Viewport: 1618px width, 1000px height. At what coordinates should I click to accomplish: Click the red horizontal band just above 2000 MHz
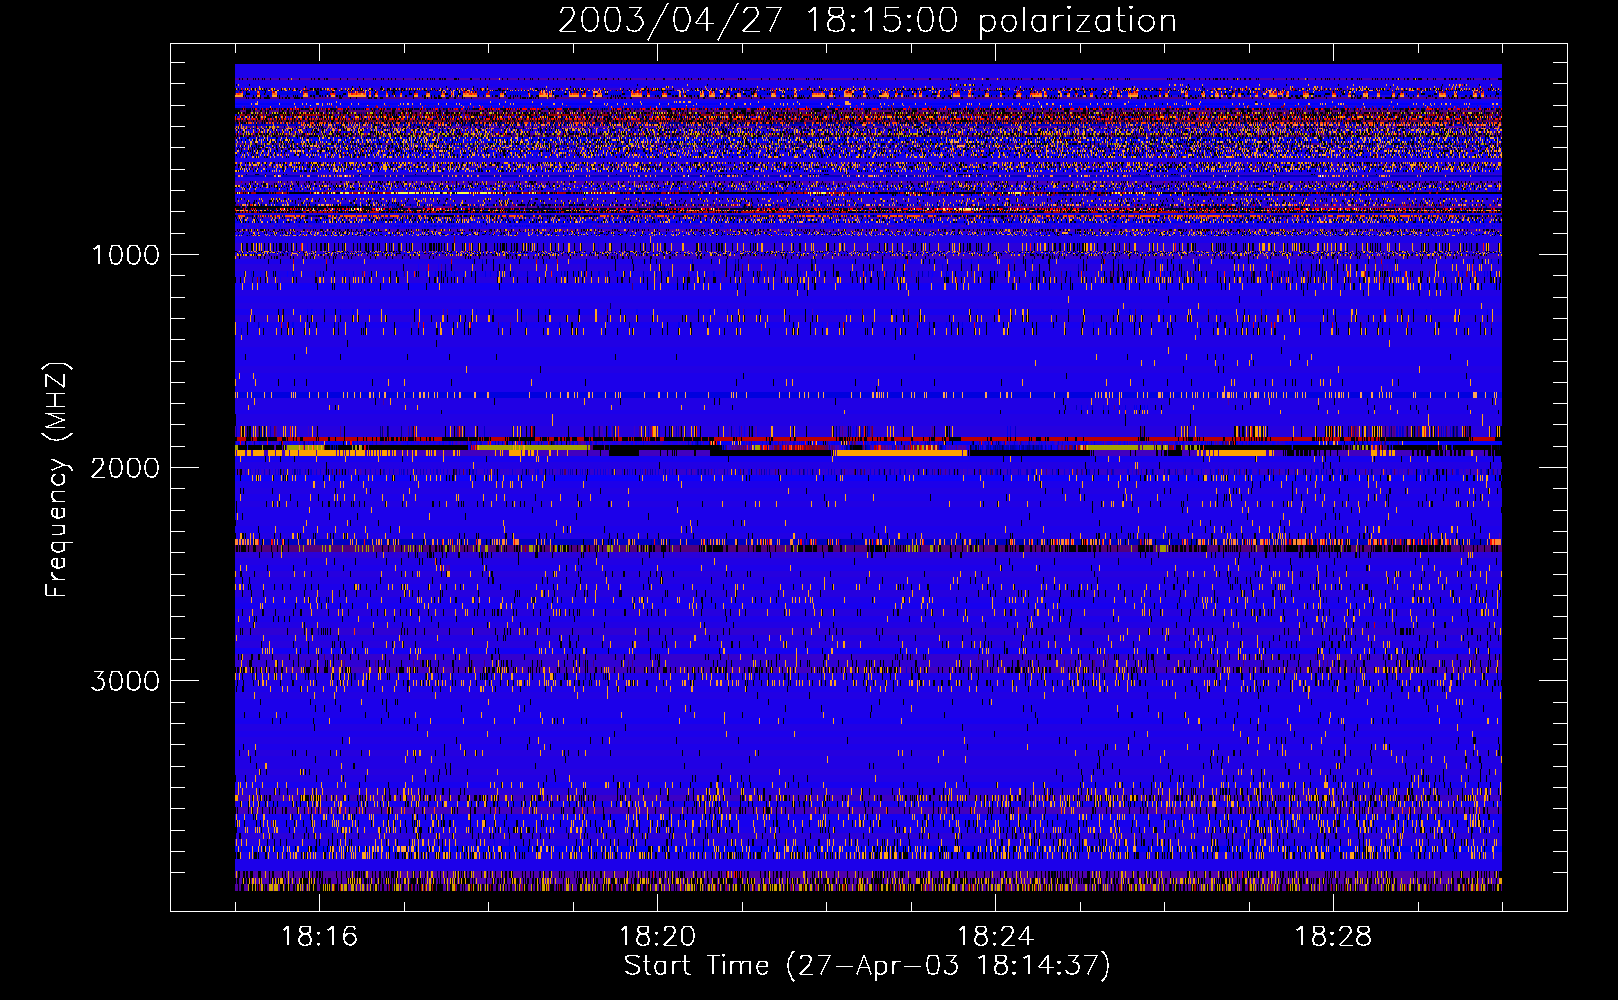coord(868,439)
